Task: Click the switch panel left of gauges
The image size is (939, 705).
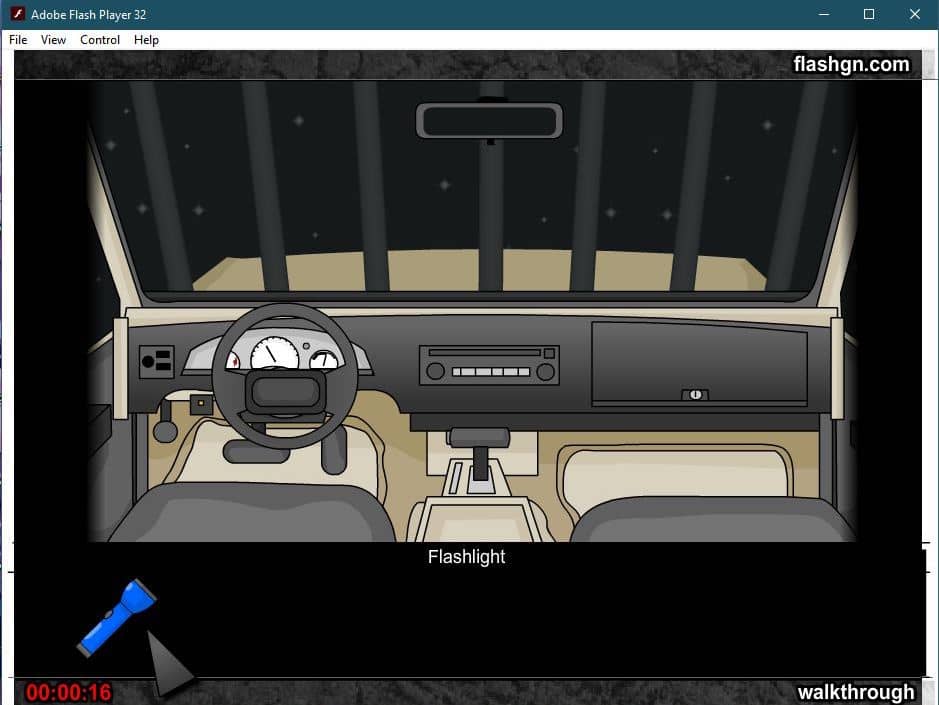Action: (x=156, y=362)
